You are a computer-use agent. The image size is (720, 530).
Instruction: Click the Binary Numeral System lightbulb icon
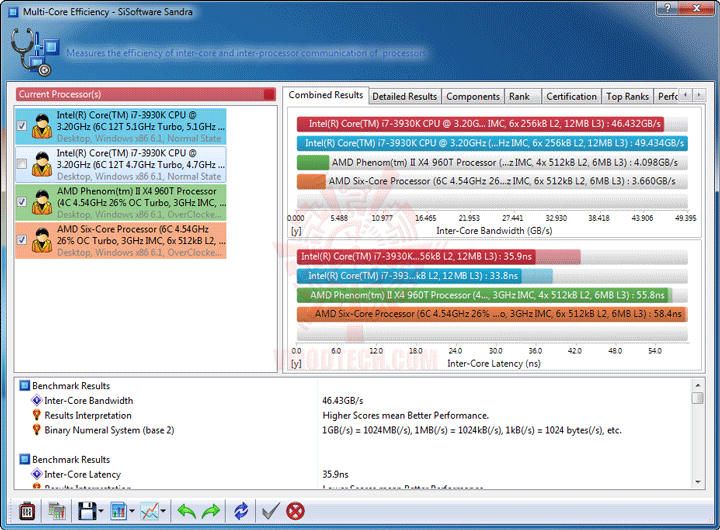click(x=37, y=430)
